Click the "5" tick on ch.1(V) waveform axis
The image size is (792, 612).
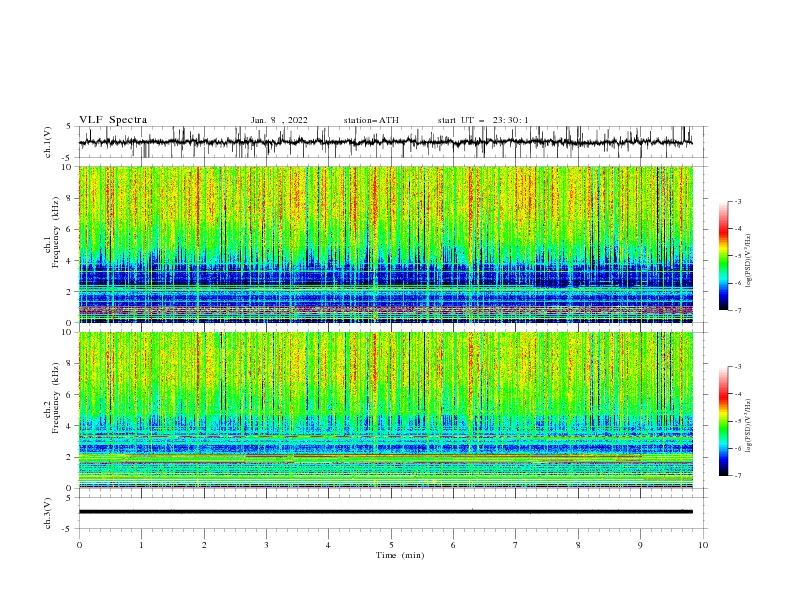70,127
